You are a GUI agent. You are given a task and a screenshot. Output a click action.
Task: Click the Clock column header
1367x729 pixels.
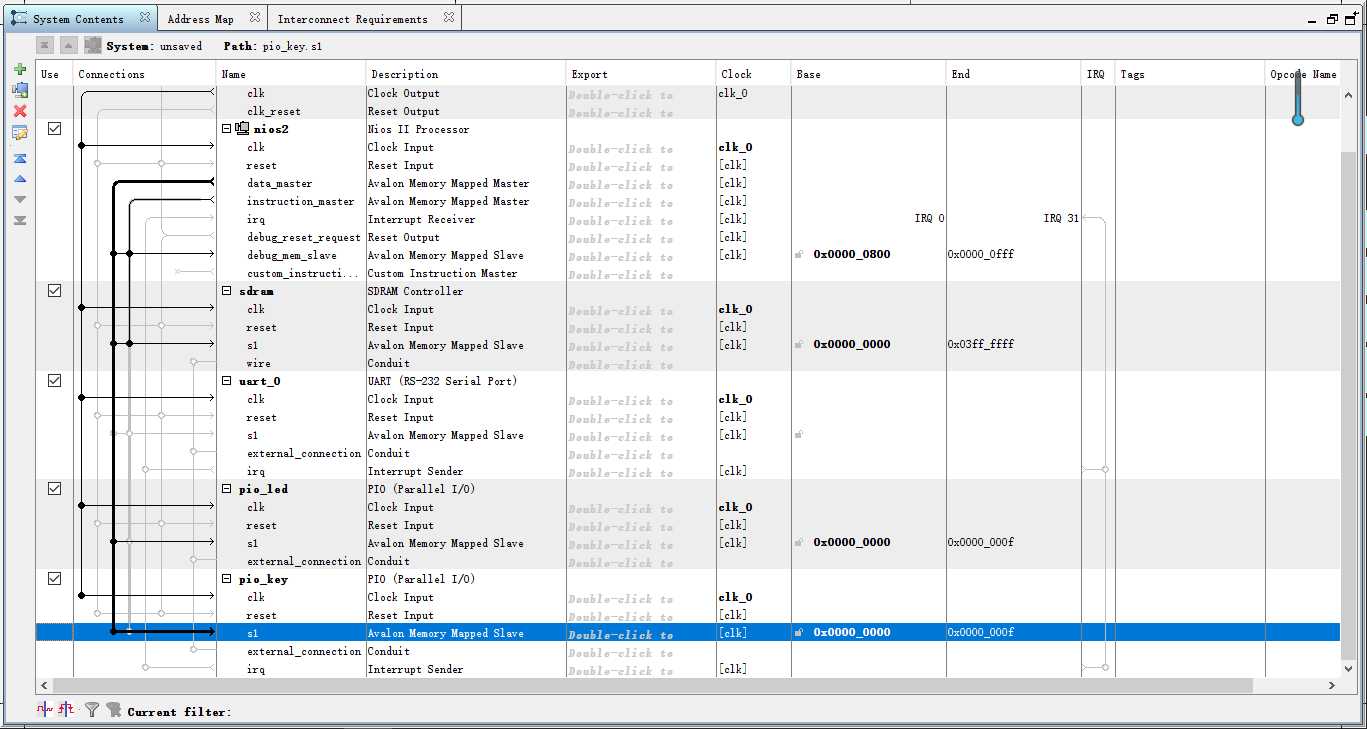(x=754, y=74)
